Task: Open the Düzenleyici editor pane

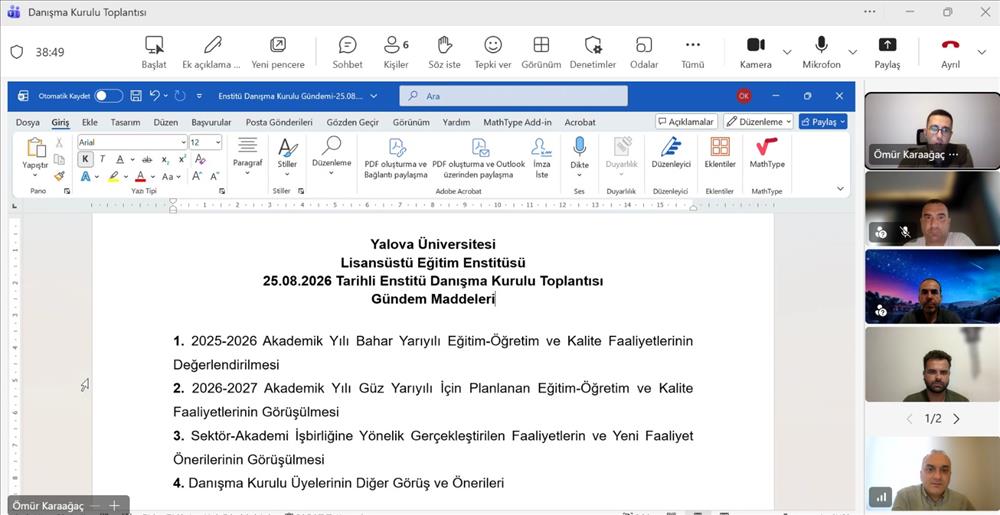Action: click(x=670, y=152)
